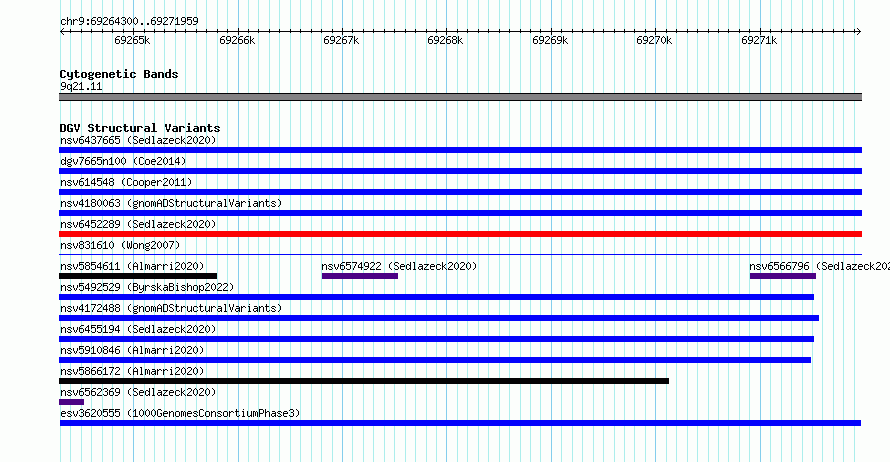
Task: Click the nsv5910846 (Almarri2020) label
Action: (132, 350)
